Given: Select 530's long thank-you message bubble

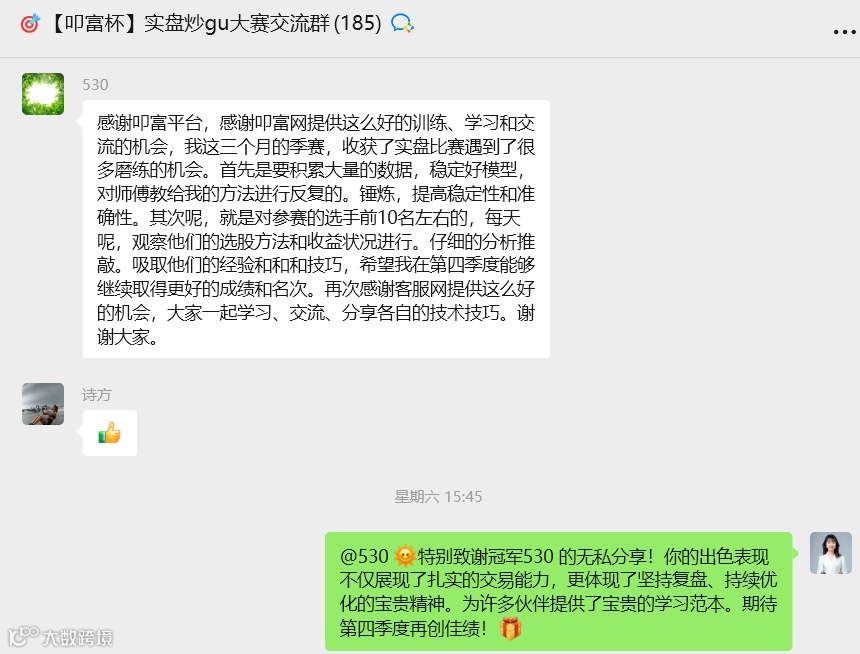Looking at the screenshot, I should pos(316,229).
